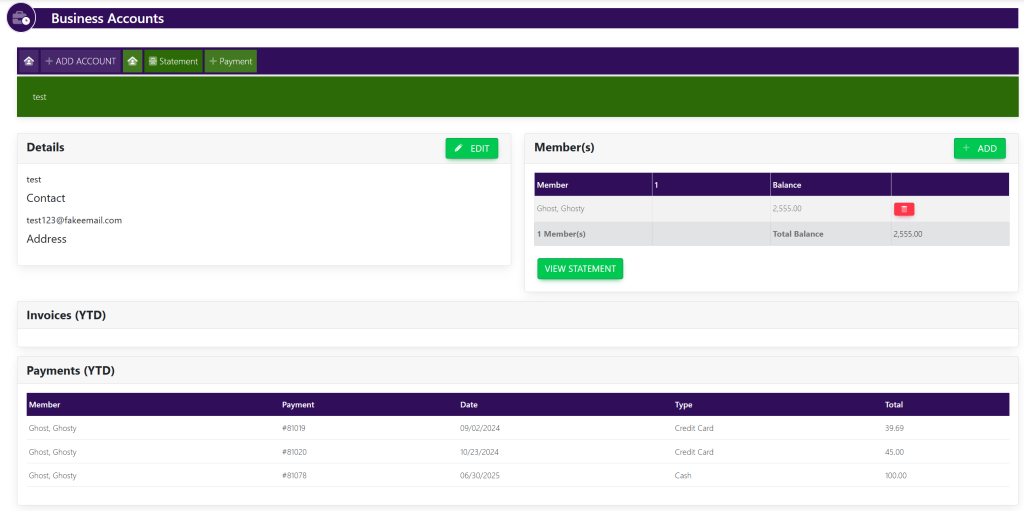Click the Payment toolbar button
1024x511 pixels.
(231, 61)
